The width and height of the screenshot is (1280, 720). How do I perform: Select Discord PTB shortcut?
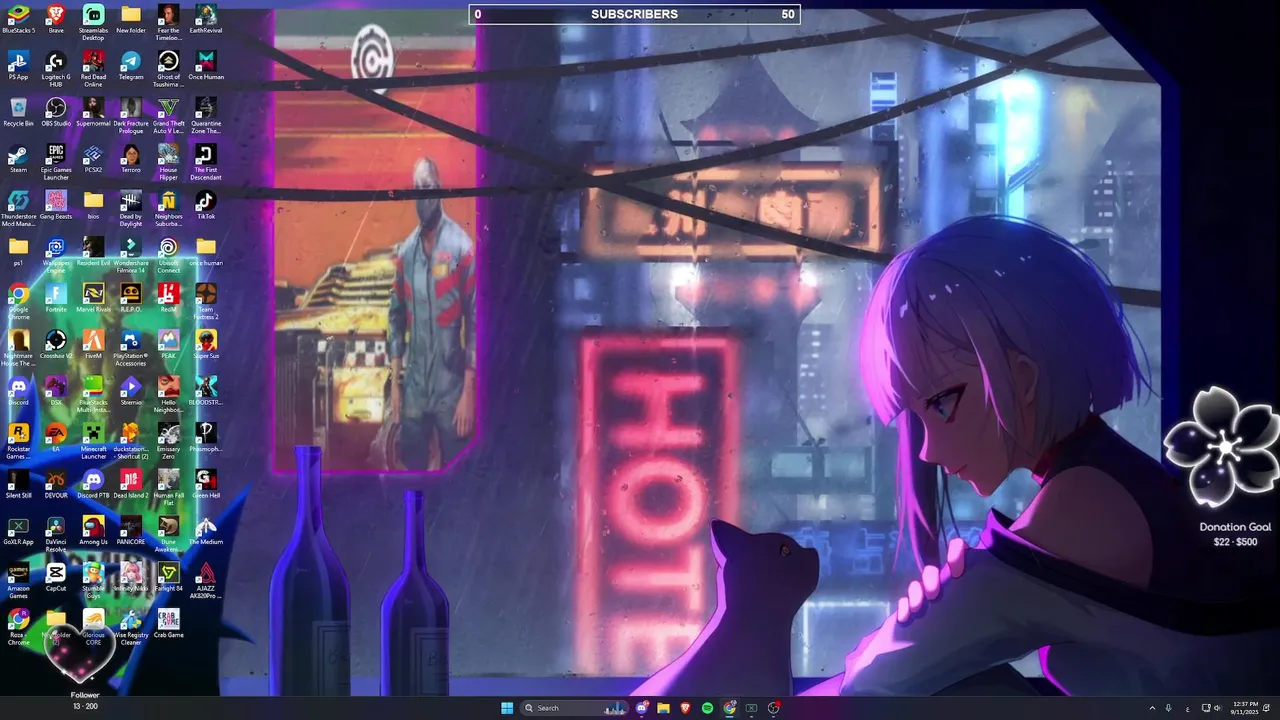(93, 479)
